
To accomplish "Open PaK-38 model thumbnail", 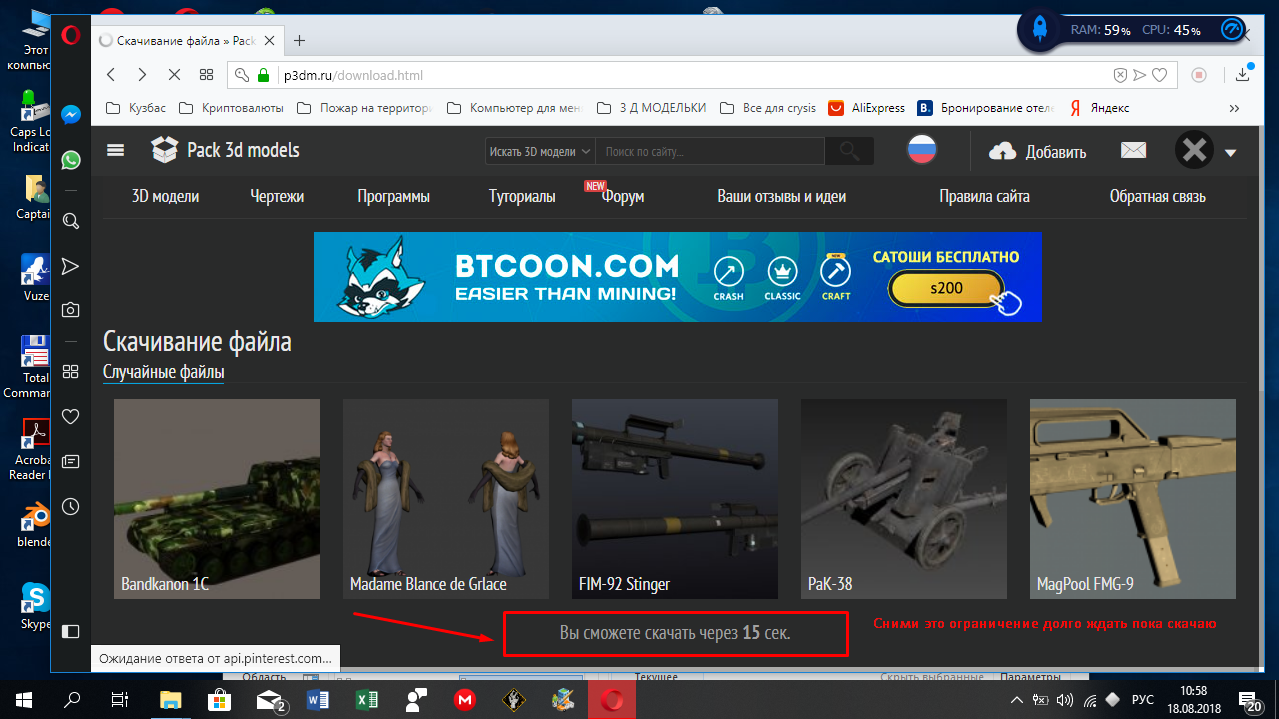I will 904,499.
